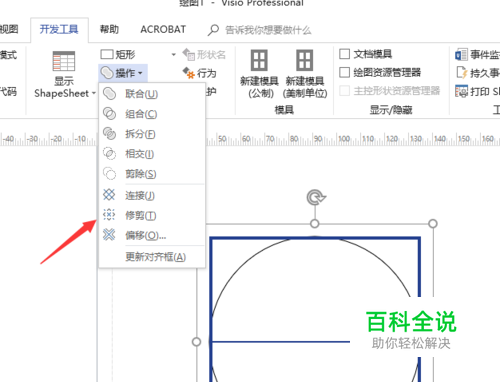Screen dimensions: 500x382
Task: Click the 事件监视器 event monitor icon
Action: (x=461, y=54)
